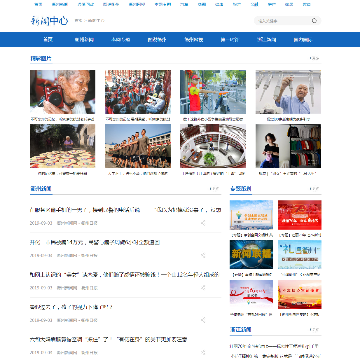Screen dimensions: 360x360
Task: Open the red anniversary video thumbnail
Action: tap(300, 215)
